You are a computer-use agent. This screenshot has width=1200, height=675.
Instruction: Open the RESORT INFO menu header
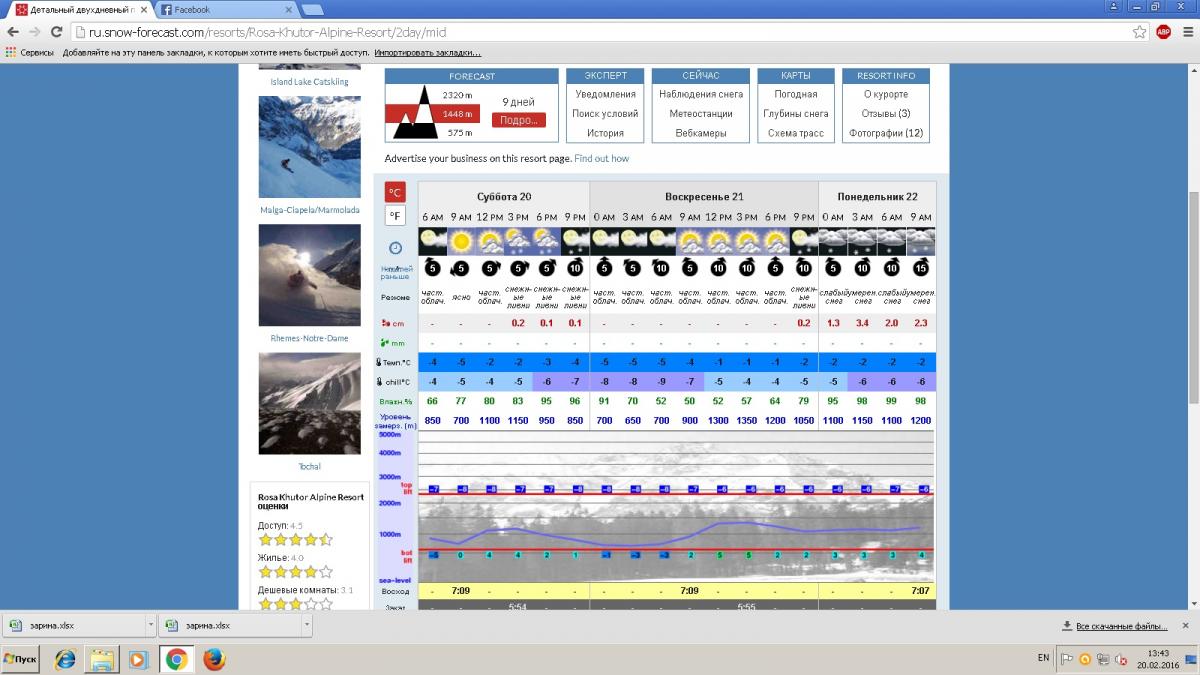pos(886,76)
